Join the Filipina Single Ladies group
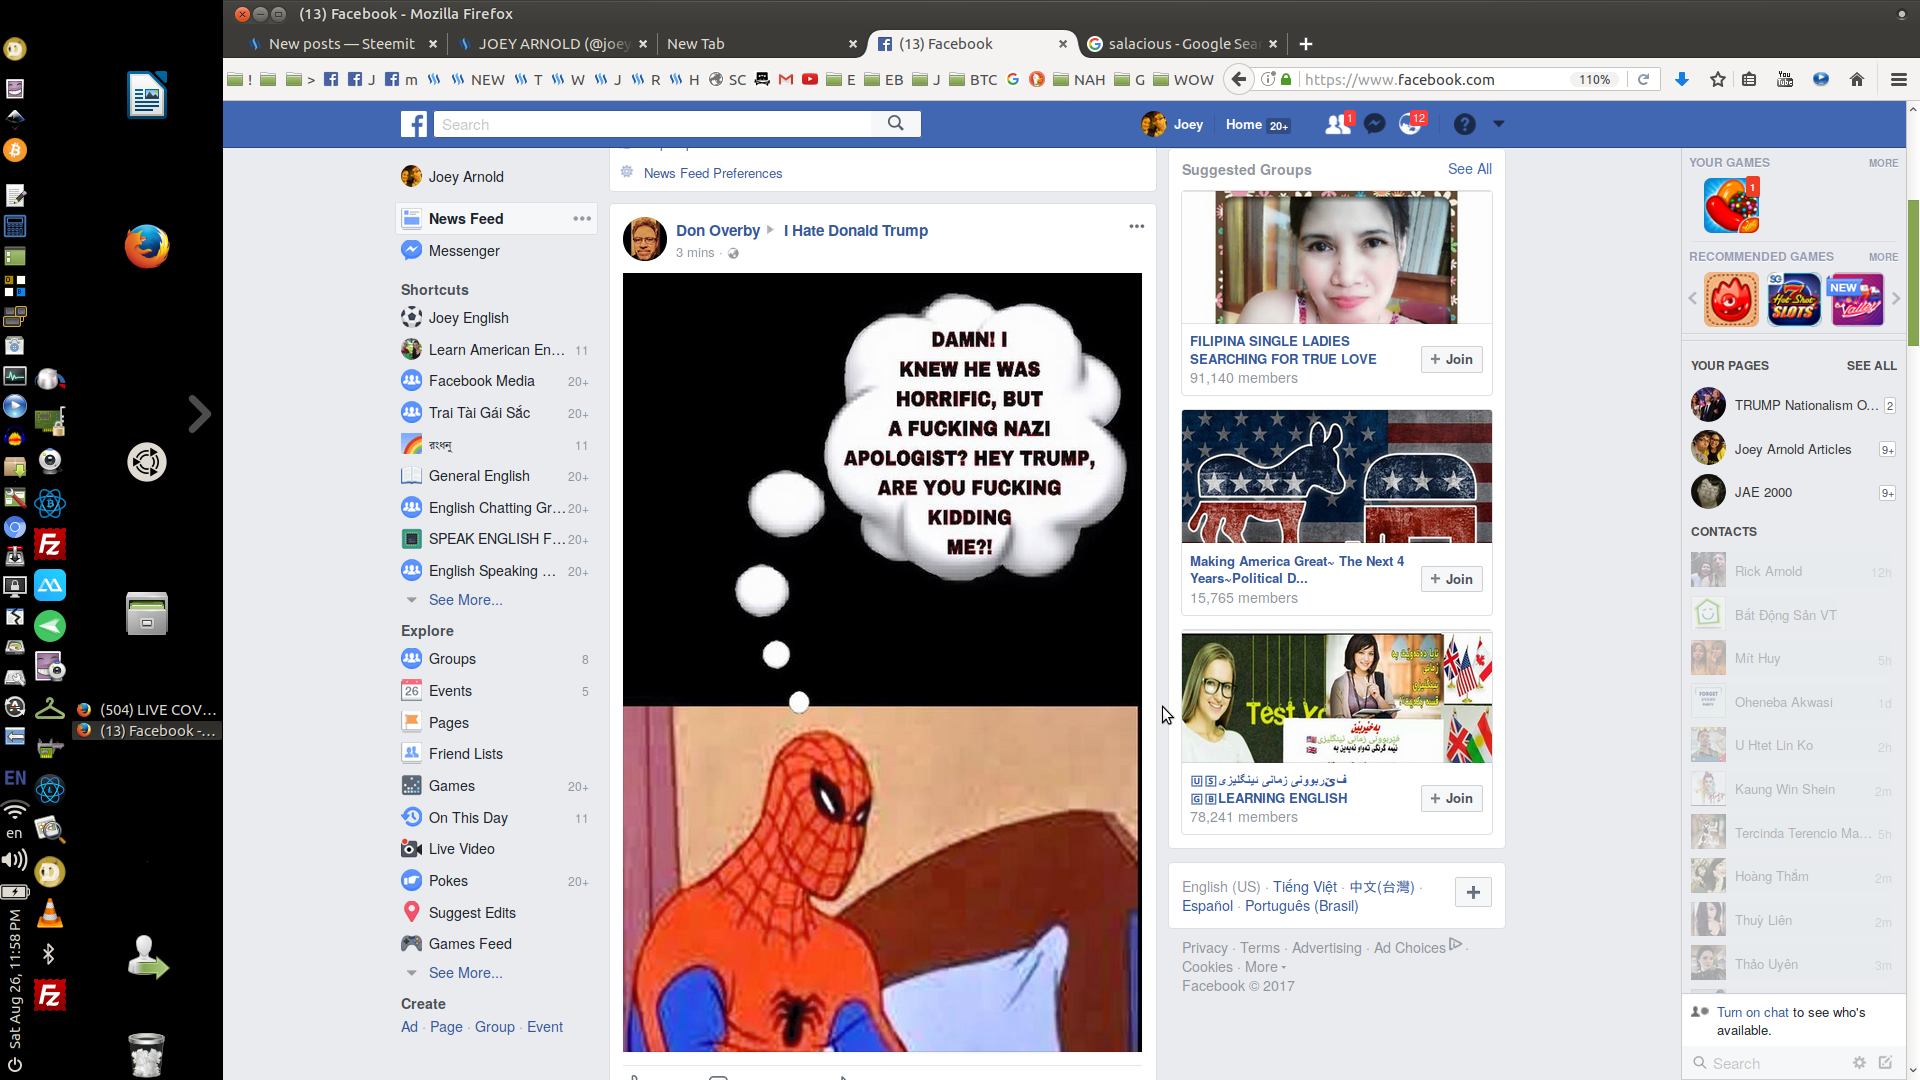The width and height of the screenshot is (1920, 1080). [x=1451, y=359]
